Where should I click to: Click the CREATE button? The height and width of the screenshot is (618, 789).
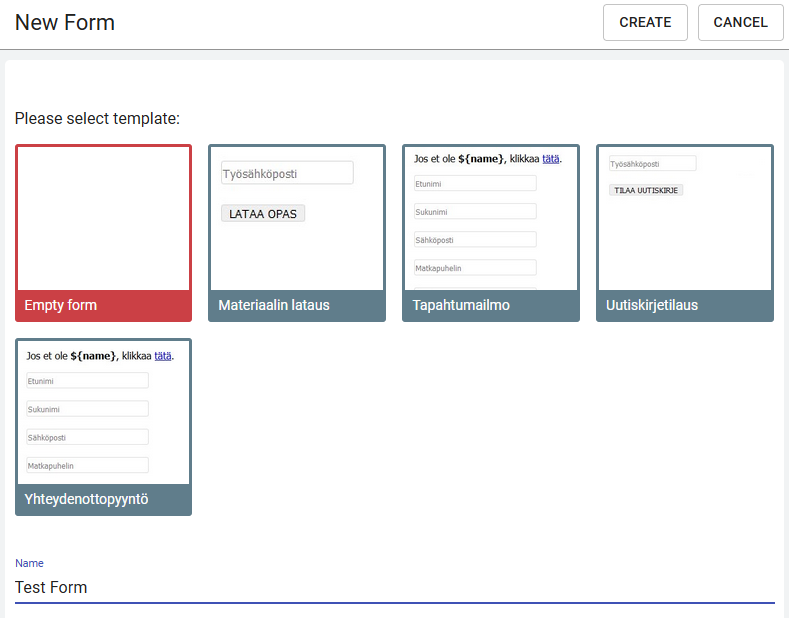[x=645, y=22]
